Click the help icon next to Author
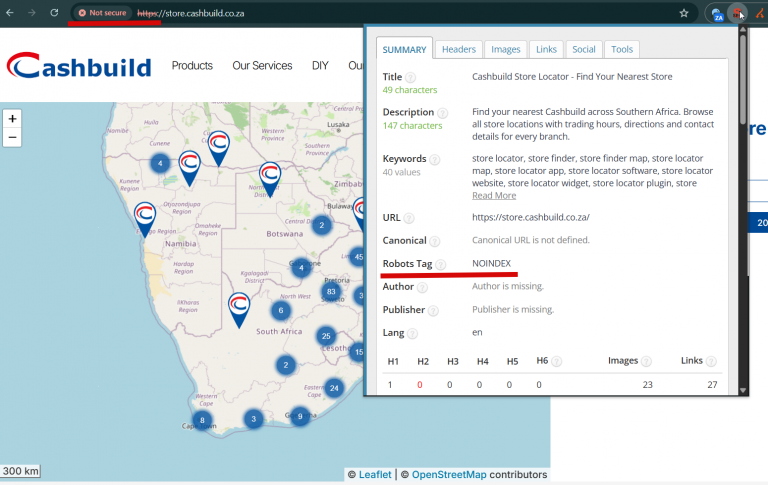The height and width of the screenshot is (485, 768). click(422, 288)
